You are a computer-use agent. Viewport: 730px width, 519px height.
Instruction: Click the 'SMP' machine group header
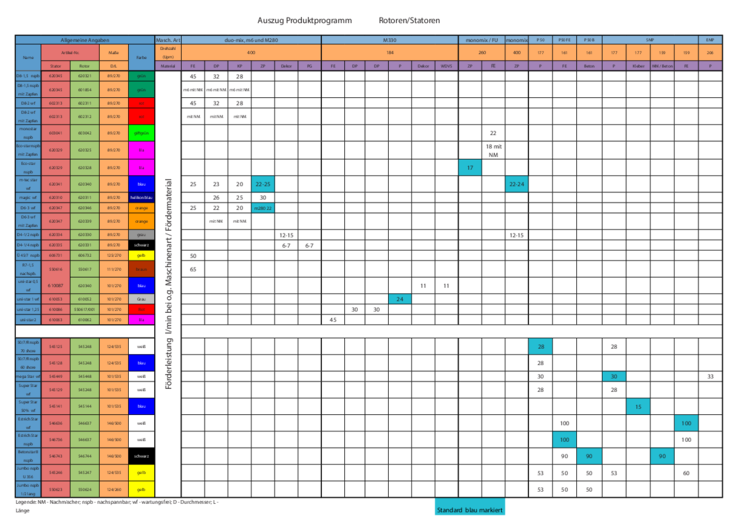click(649, 39)
